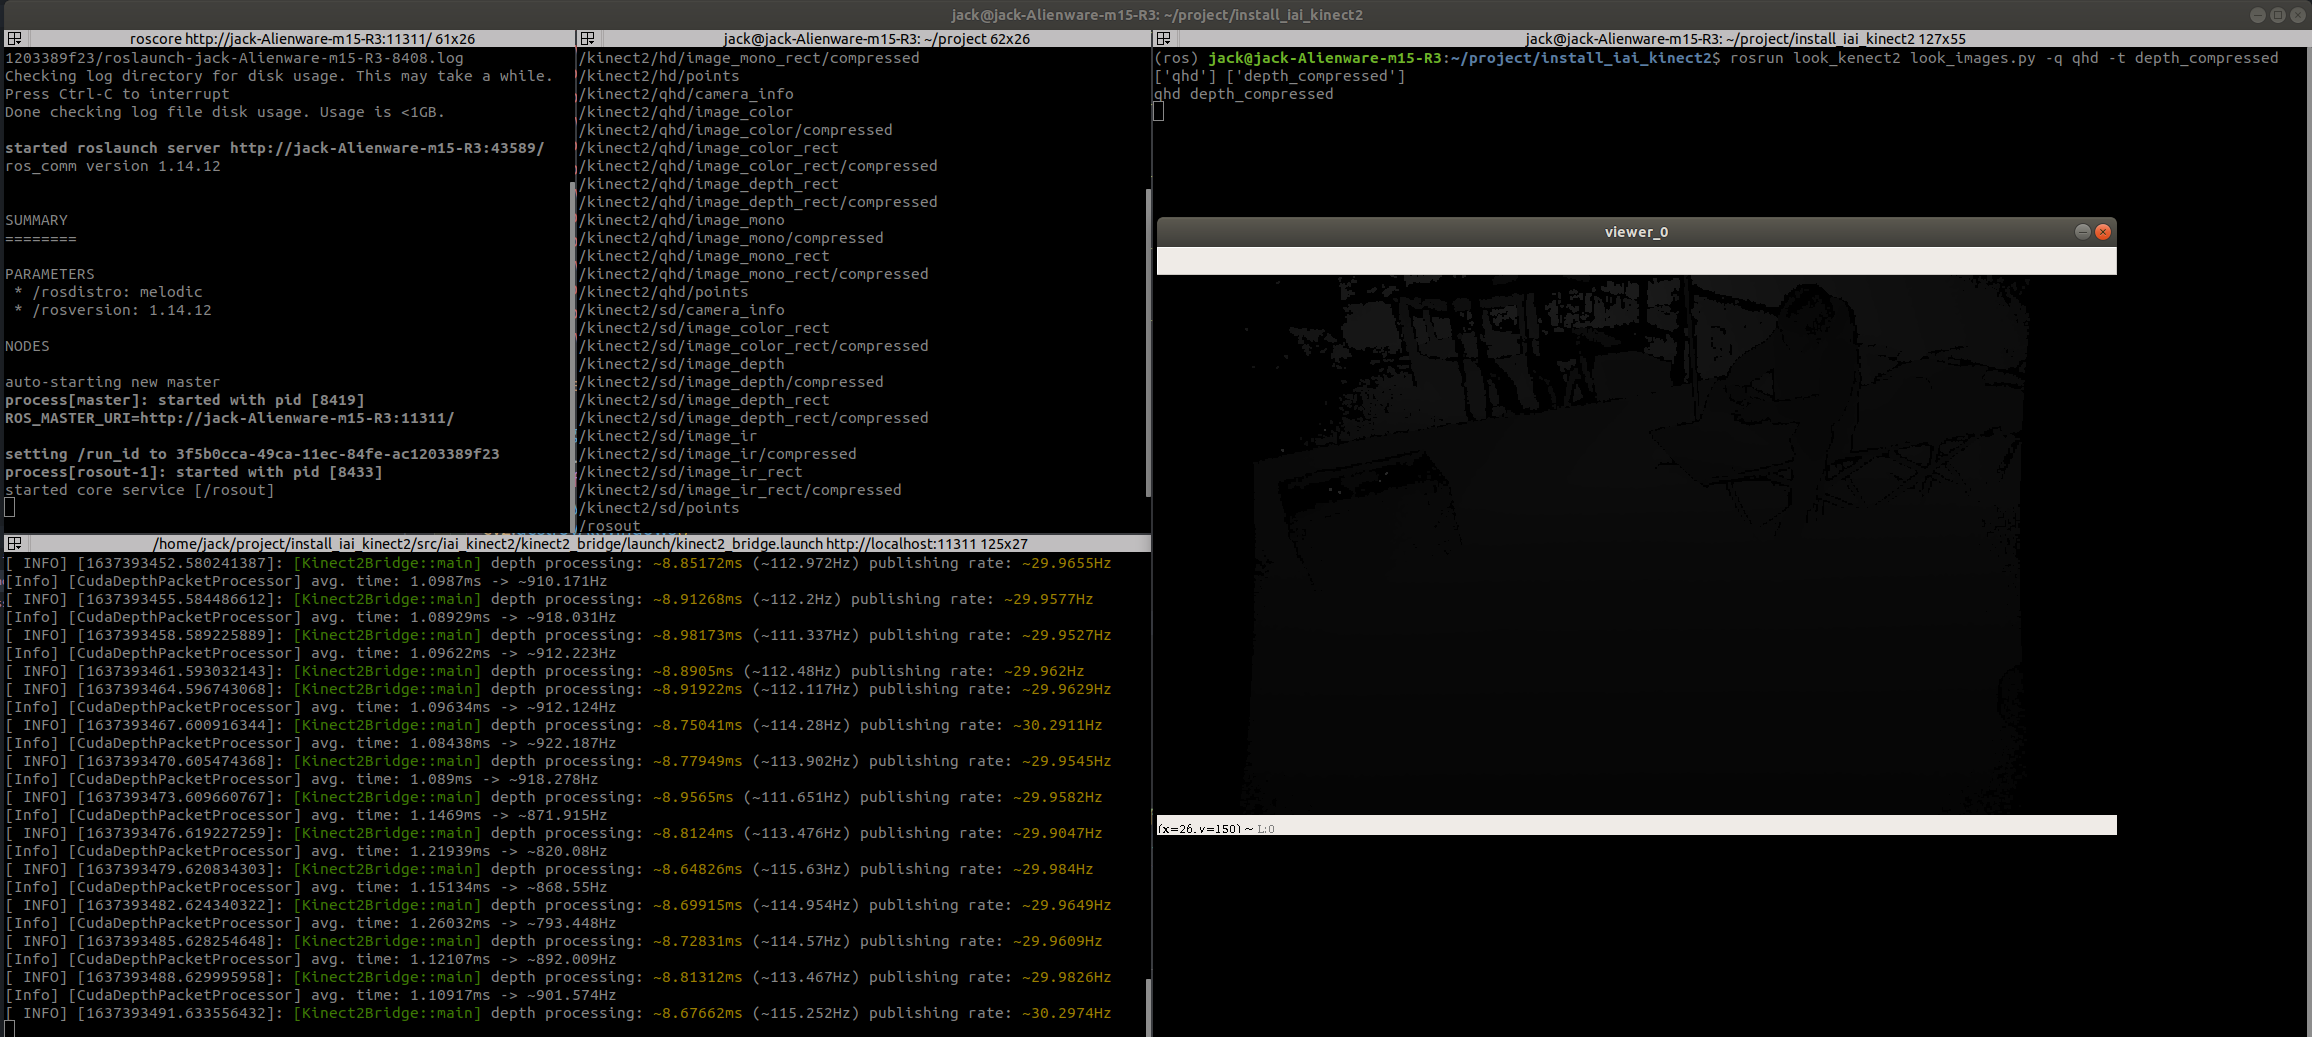Viewport: 2312px width, 1037px height.
Task: Click the grid icon in the kinect2_bridge.launch pane title
Action: 14,543
